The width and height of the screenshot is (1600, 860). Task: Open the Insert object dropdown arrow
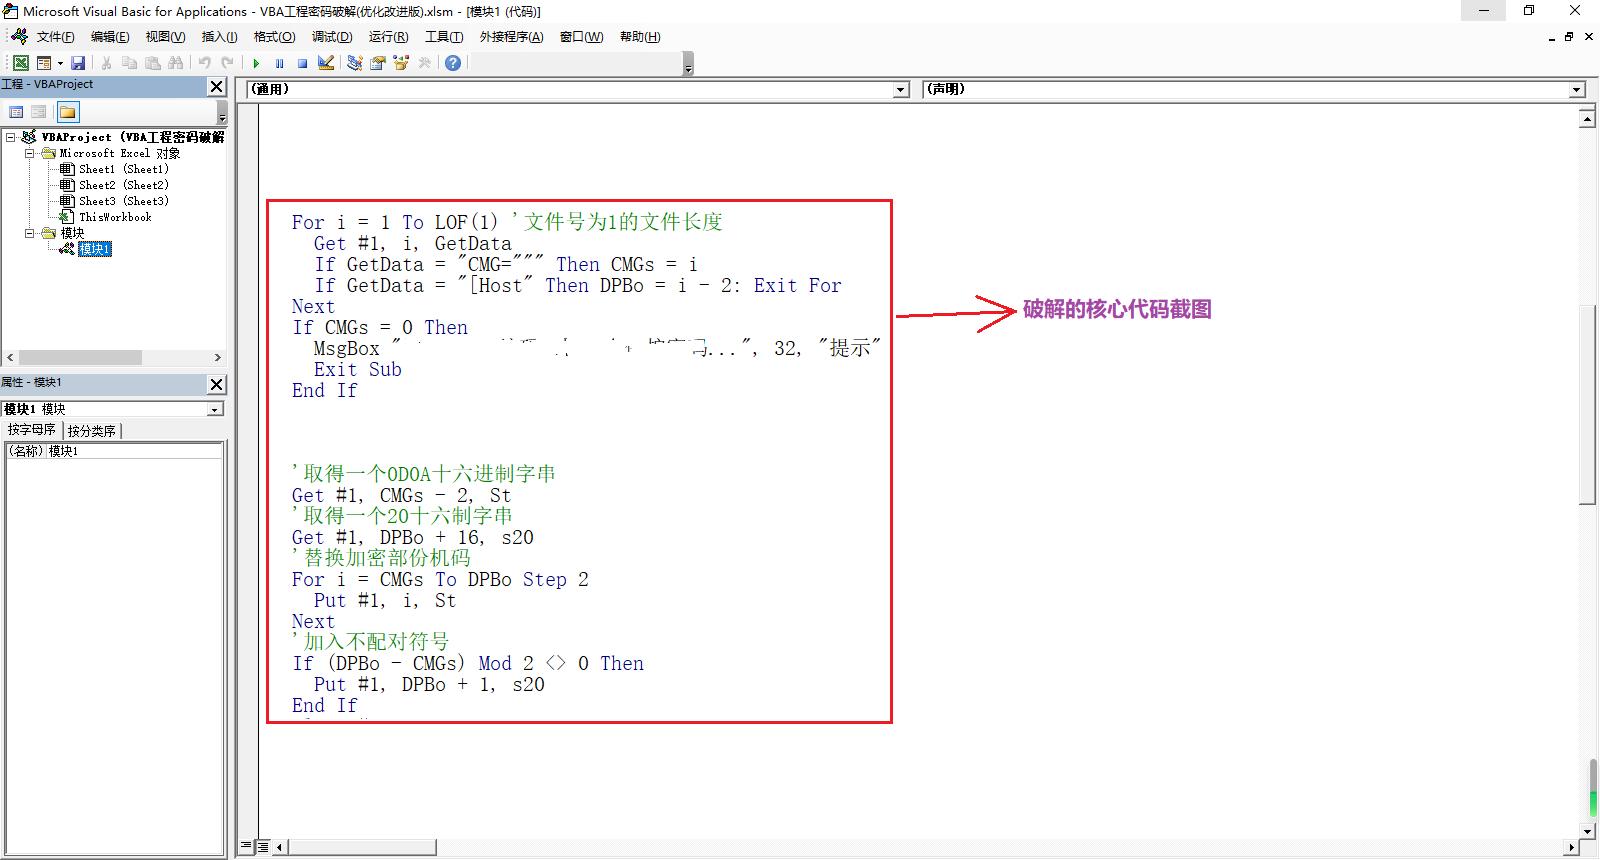point(60,63)
